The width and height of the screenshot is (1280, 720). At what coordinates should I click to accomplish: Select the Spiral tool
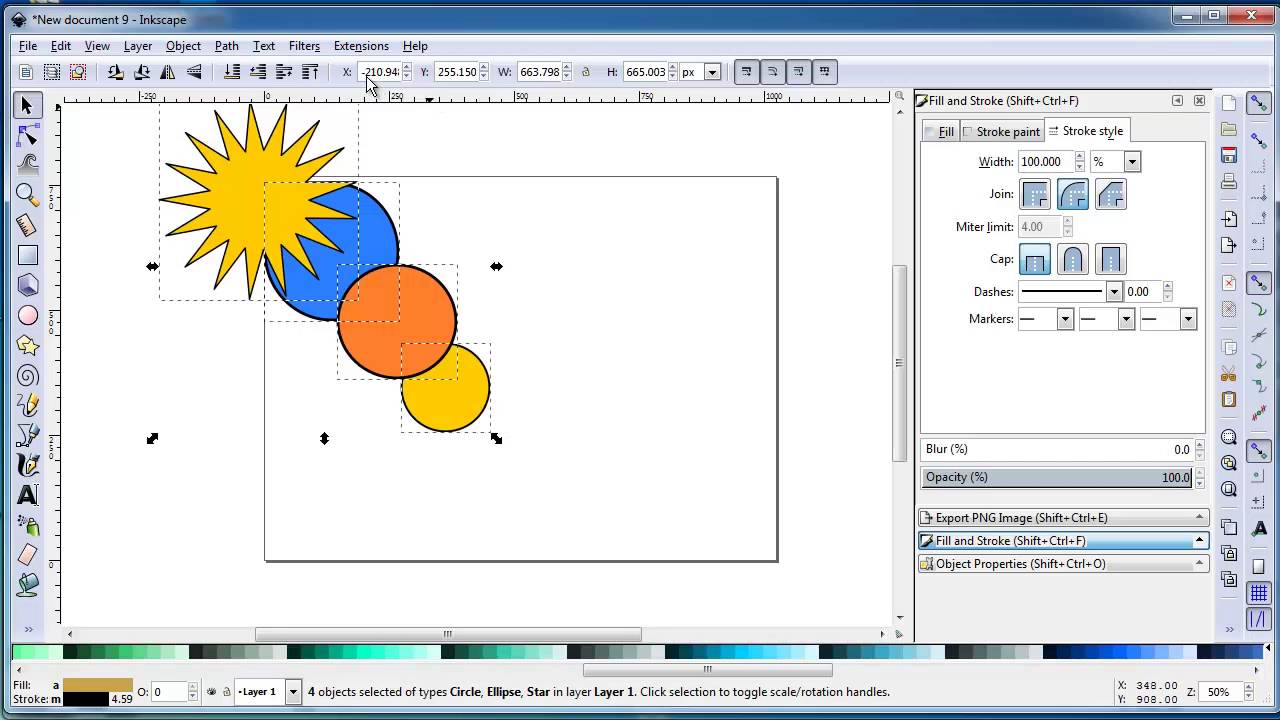click(x=27, y=375)
